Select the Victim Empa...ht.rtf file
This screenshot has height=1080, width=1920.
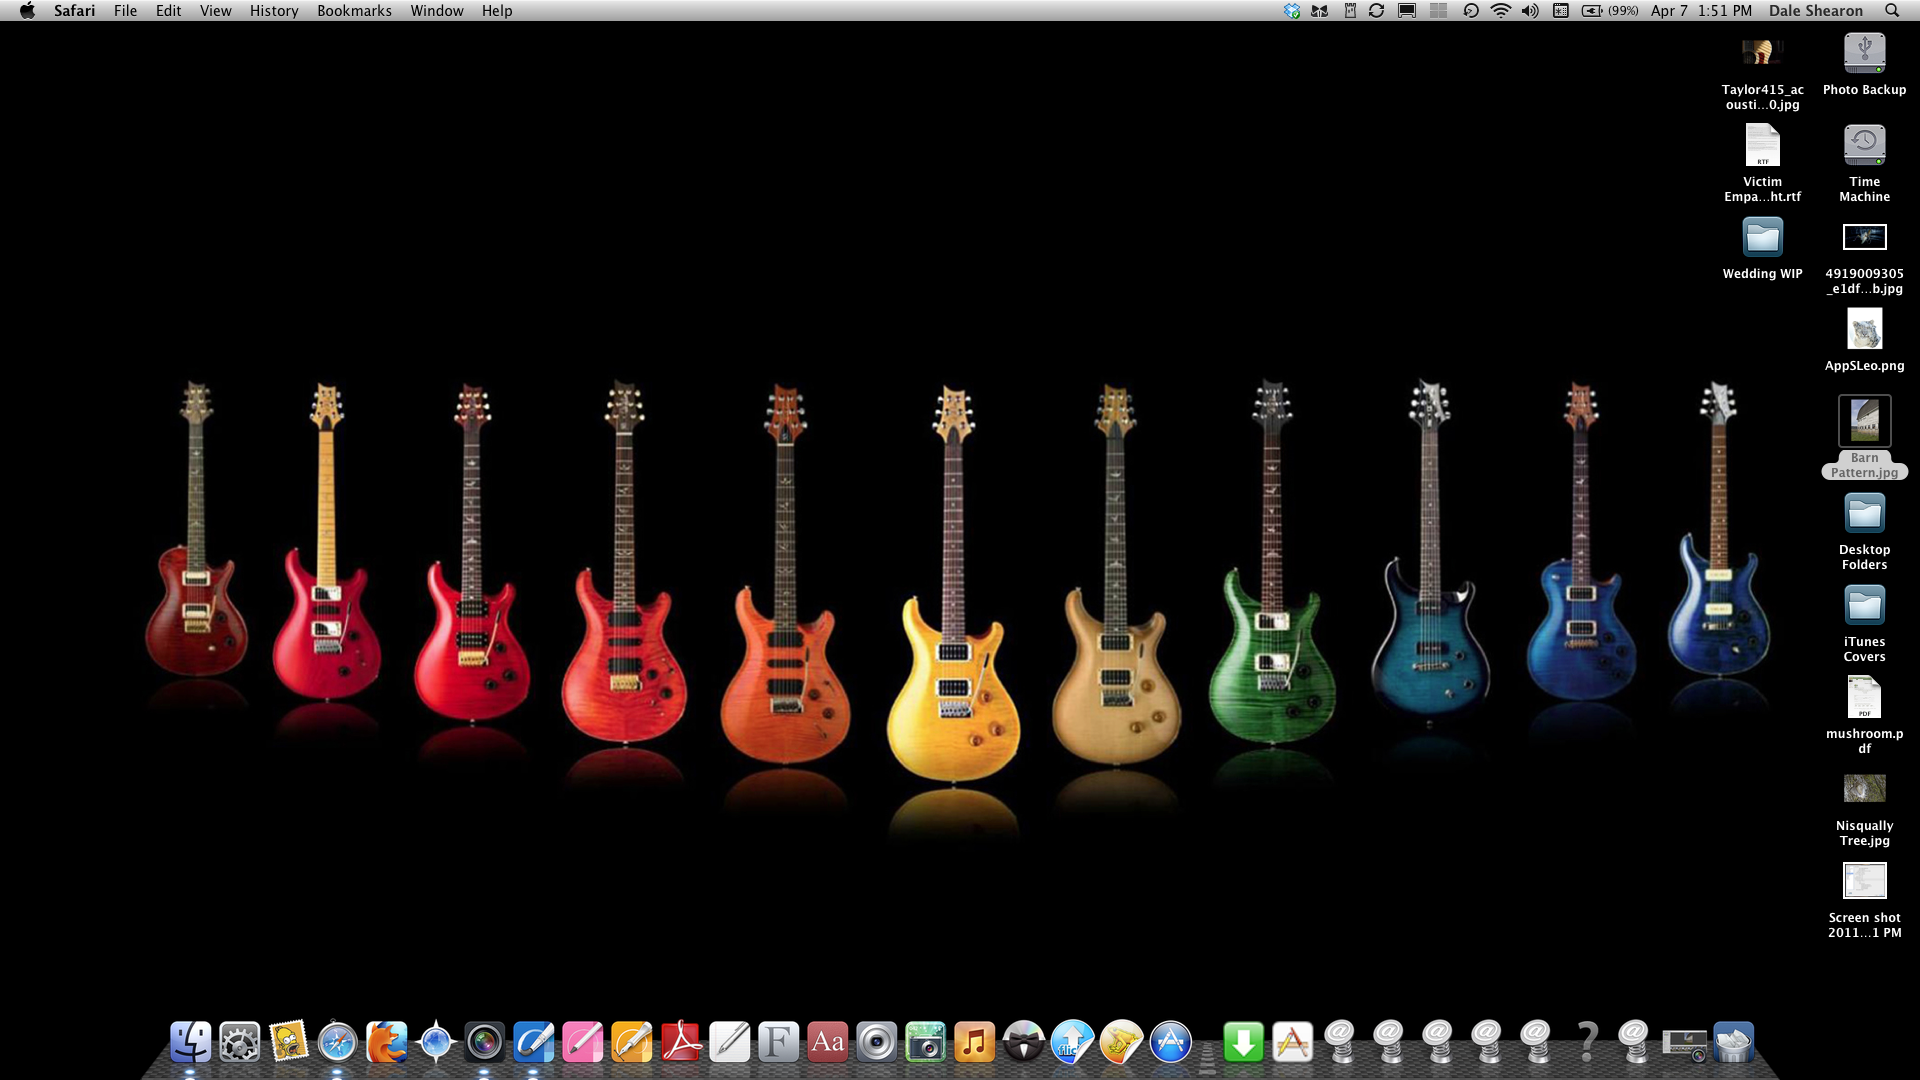click(1762, 163)
